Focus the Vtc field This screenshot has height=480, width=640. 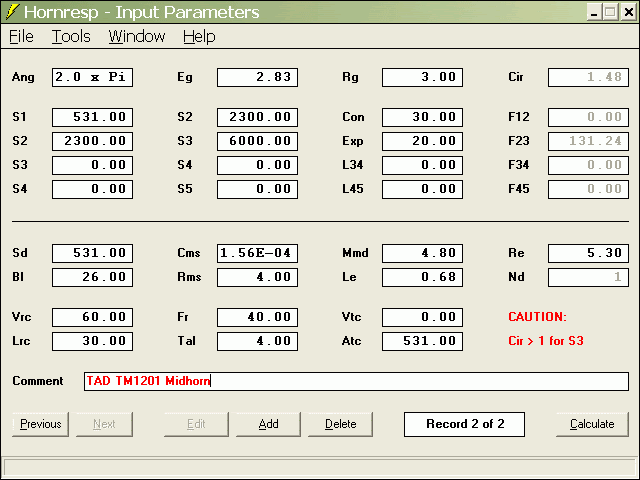[x=422, y=317]
